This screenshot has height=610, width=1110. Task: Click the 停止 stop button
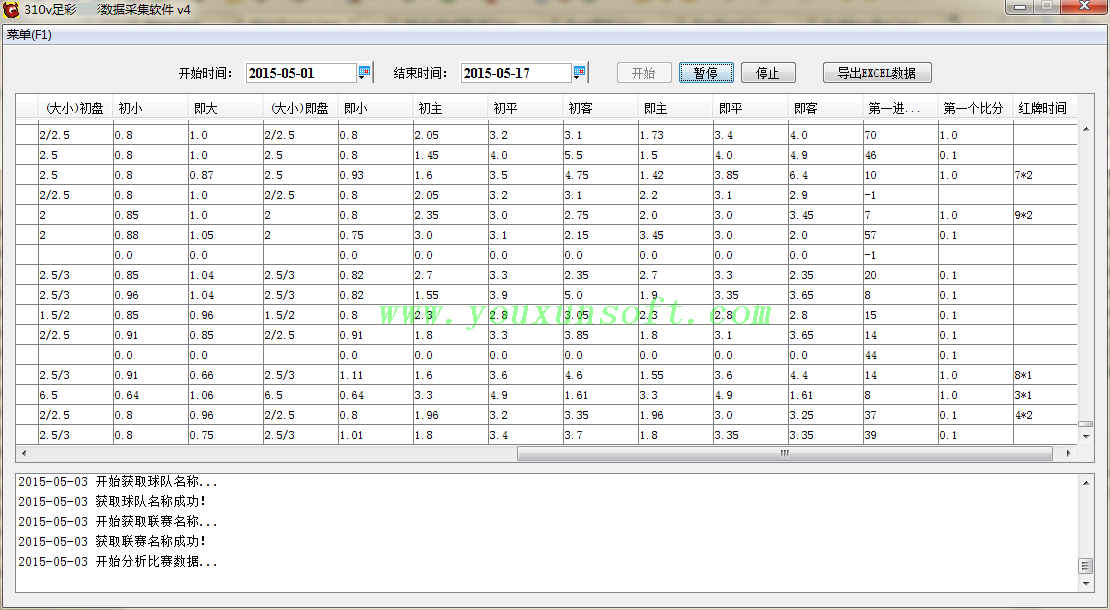click(x=768, y=73)
